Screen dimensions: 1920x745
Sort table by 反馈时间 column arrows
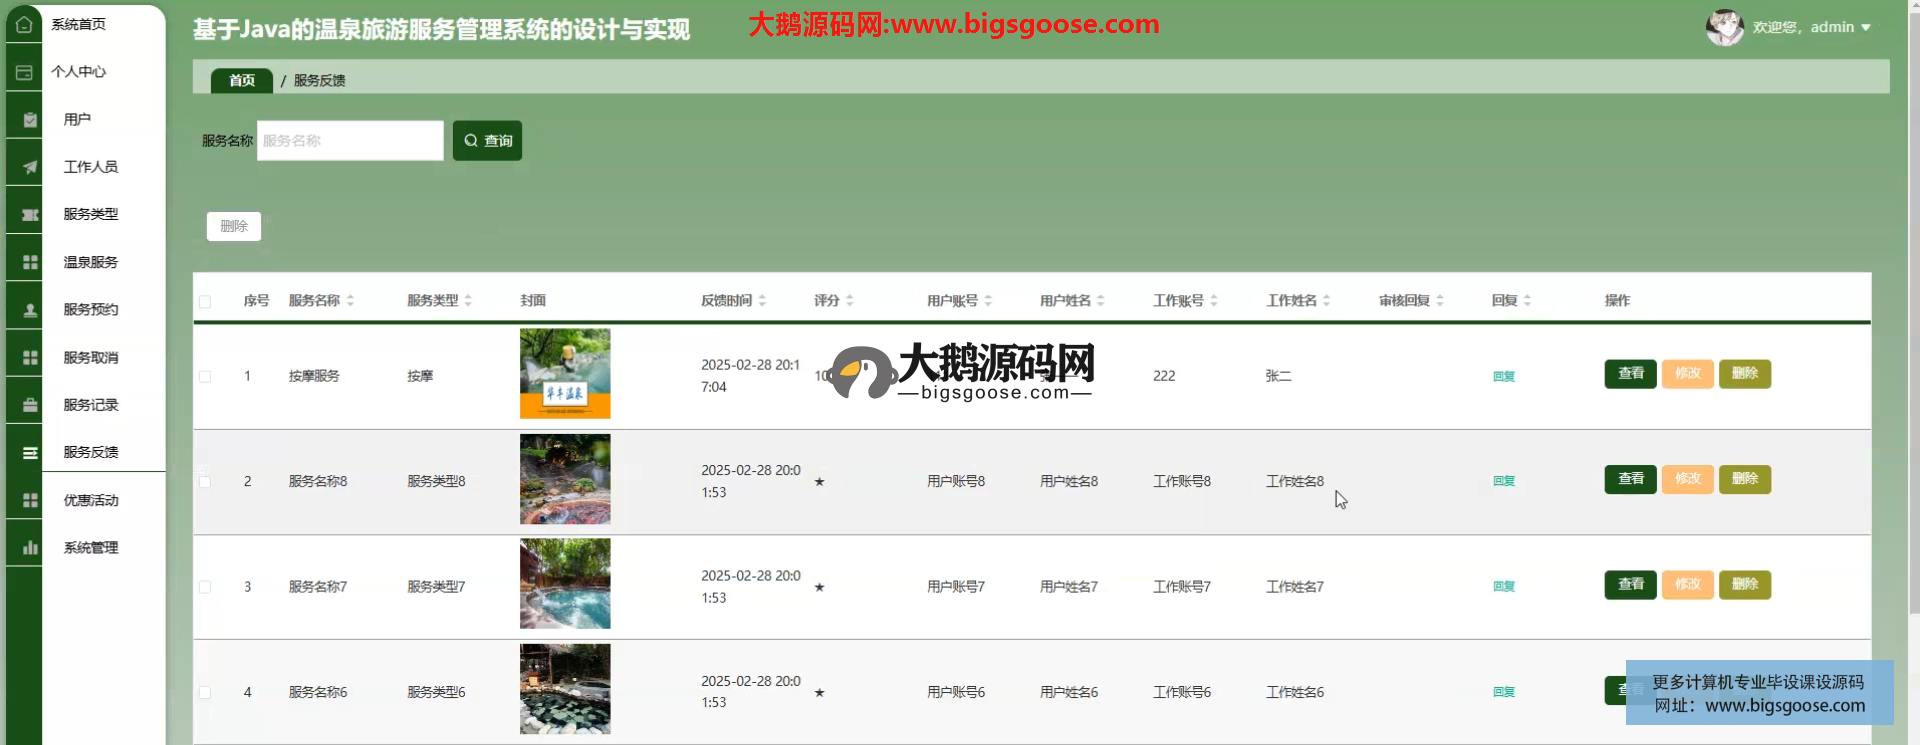pyautogui.click(x=762, y=300)
